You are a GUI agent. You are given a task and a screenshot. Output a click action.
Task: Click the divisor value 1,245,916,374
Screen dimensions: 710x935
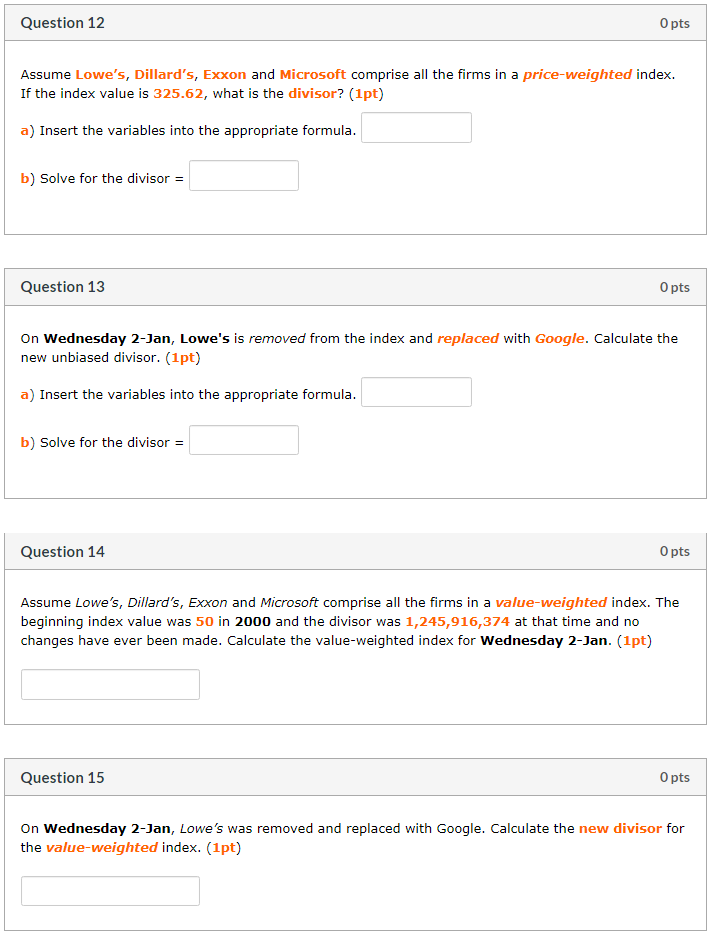pyautogui.click(x=457, y=621)
